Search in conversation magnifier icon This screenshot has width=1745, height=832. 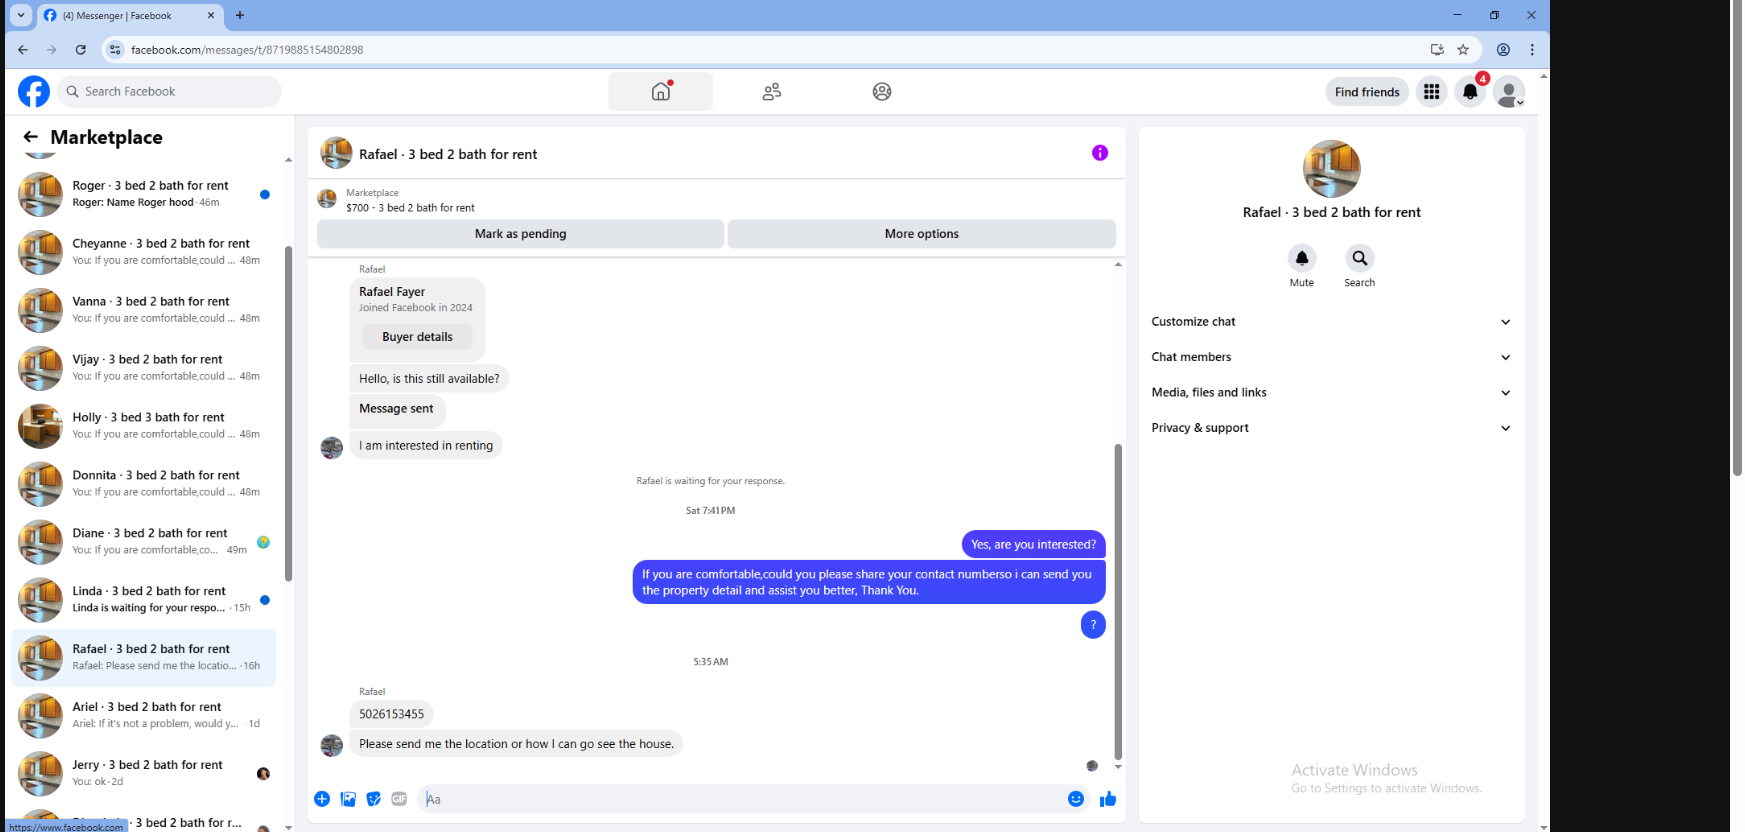(1360, 258)
